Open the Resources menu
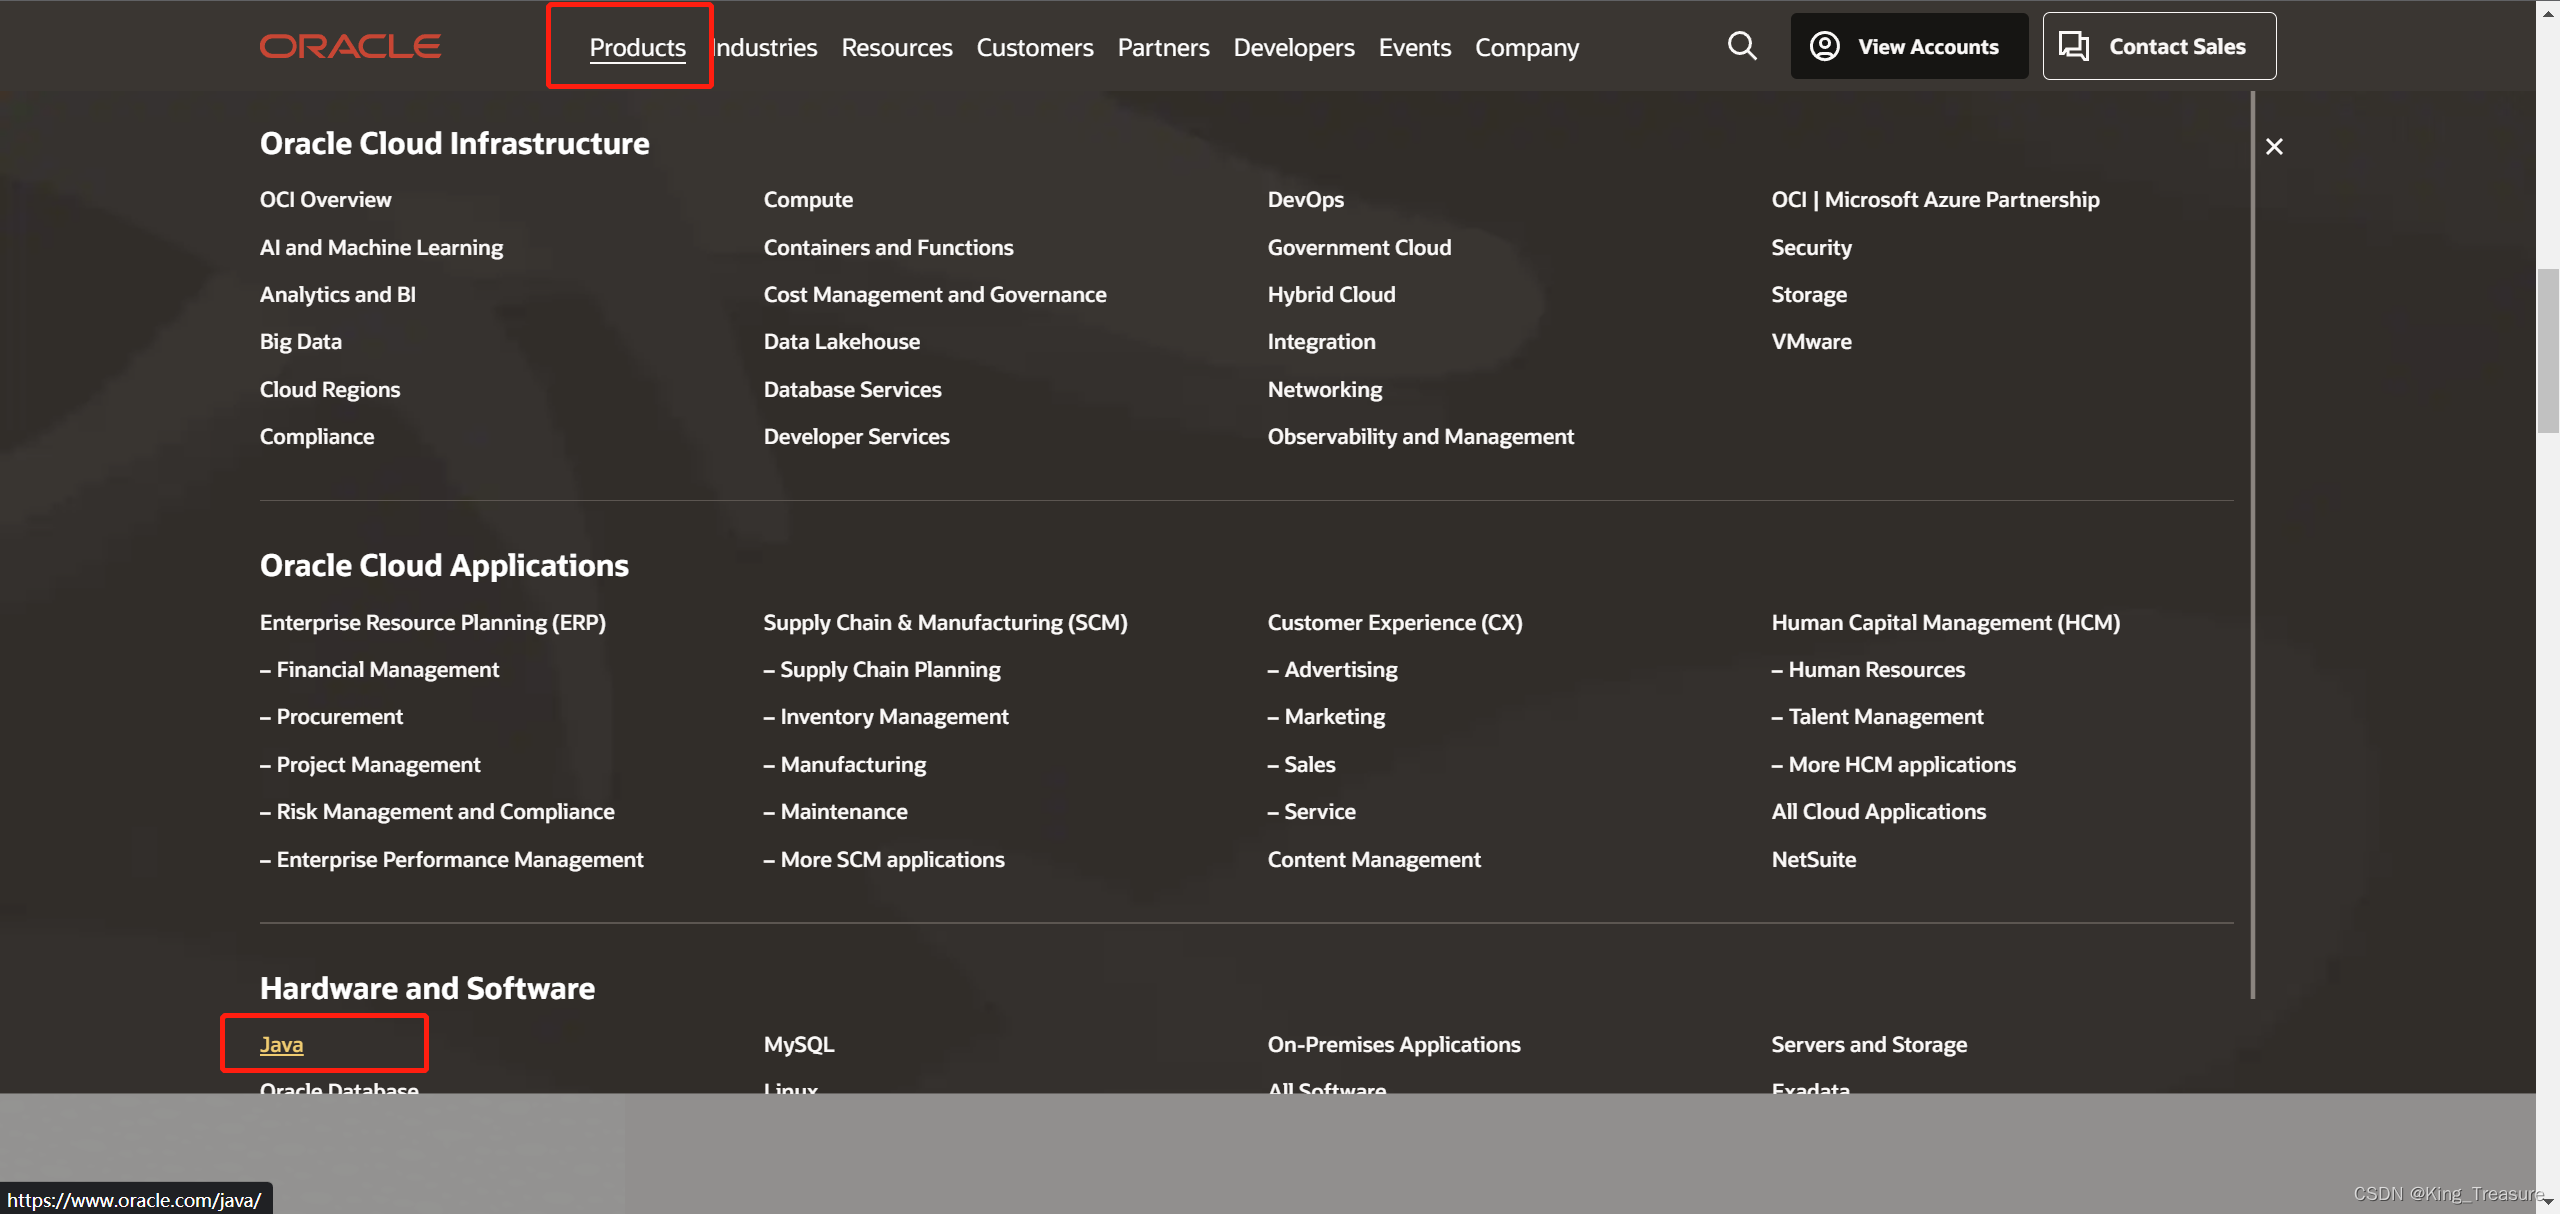2560x1214 pixels. click(896, 47)
